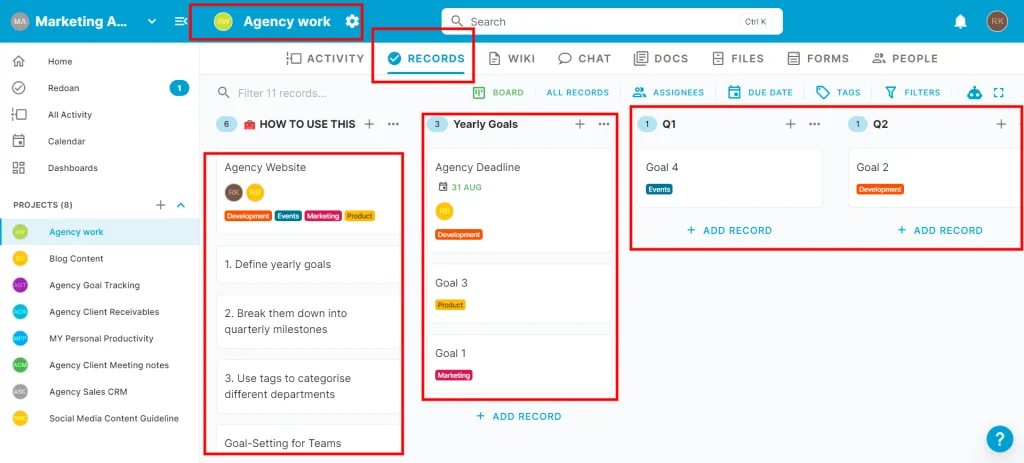Screen dimensions: 1024x463
Task: Switch to the Chat tab
Action: (x=585, y=59)
